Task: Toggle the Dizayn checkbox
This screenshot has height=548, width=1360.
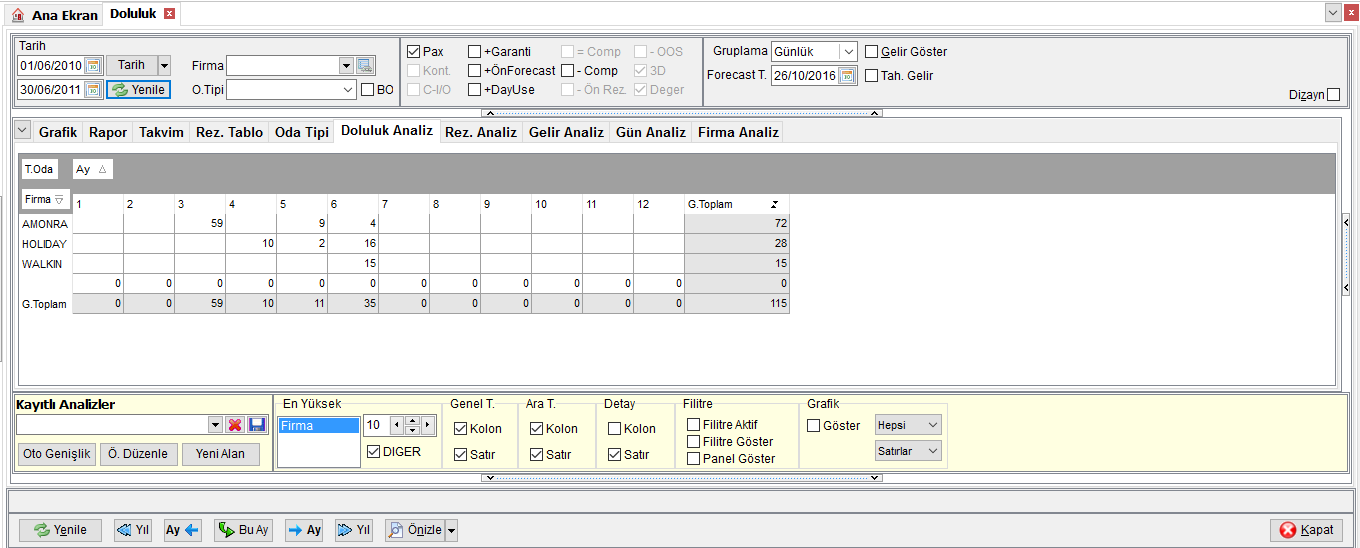Action: pyautogui.click(x=1333, y=95)
